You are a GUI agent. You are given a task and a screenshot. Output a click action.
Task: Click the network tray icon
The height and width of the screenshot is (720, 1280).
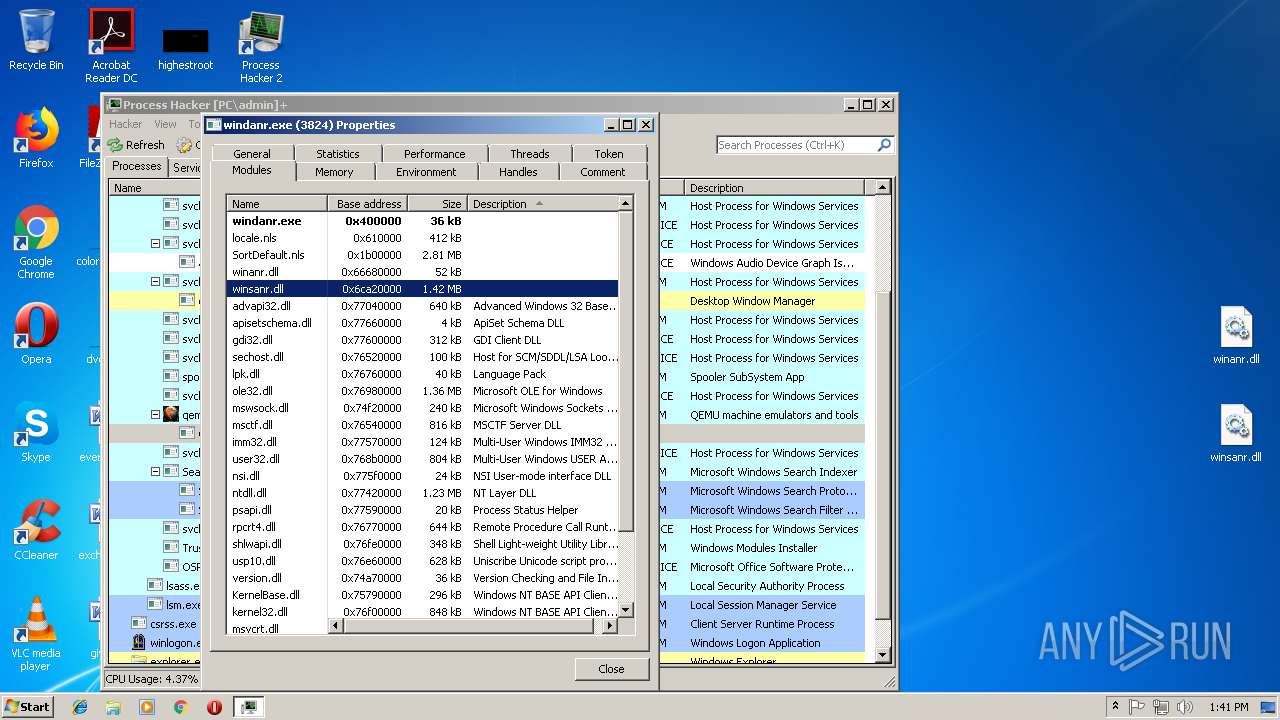pos(1161,707)
